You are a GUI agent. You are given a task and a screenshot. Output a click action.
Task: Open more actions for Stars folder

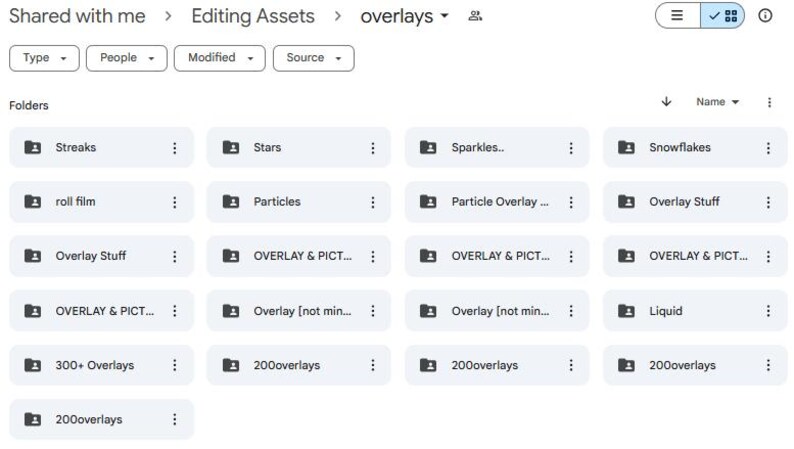coord(373,148)
